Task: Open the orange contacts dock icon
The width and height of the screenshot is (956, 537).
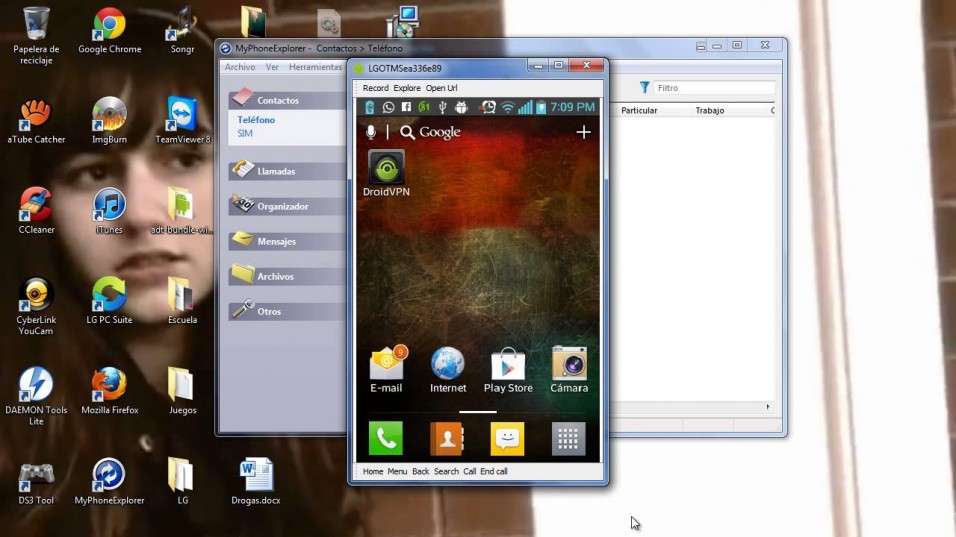Action: click(x=447, y=438)
